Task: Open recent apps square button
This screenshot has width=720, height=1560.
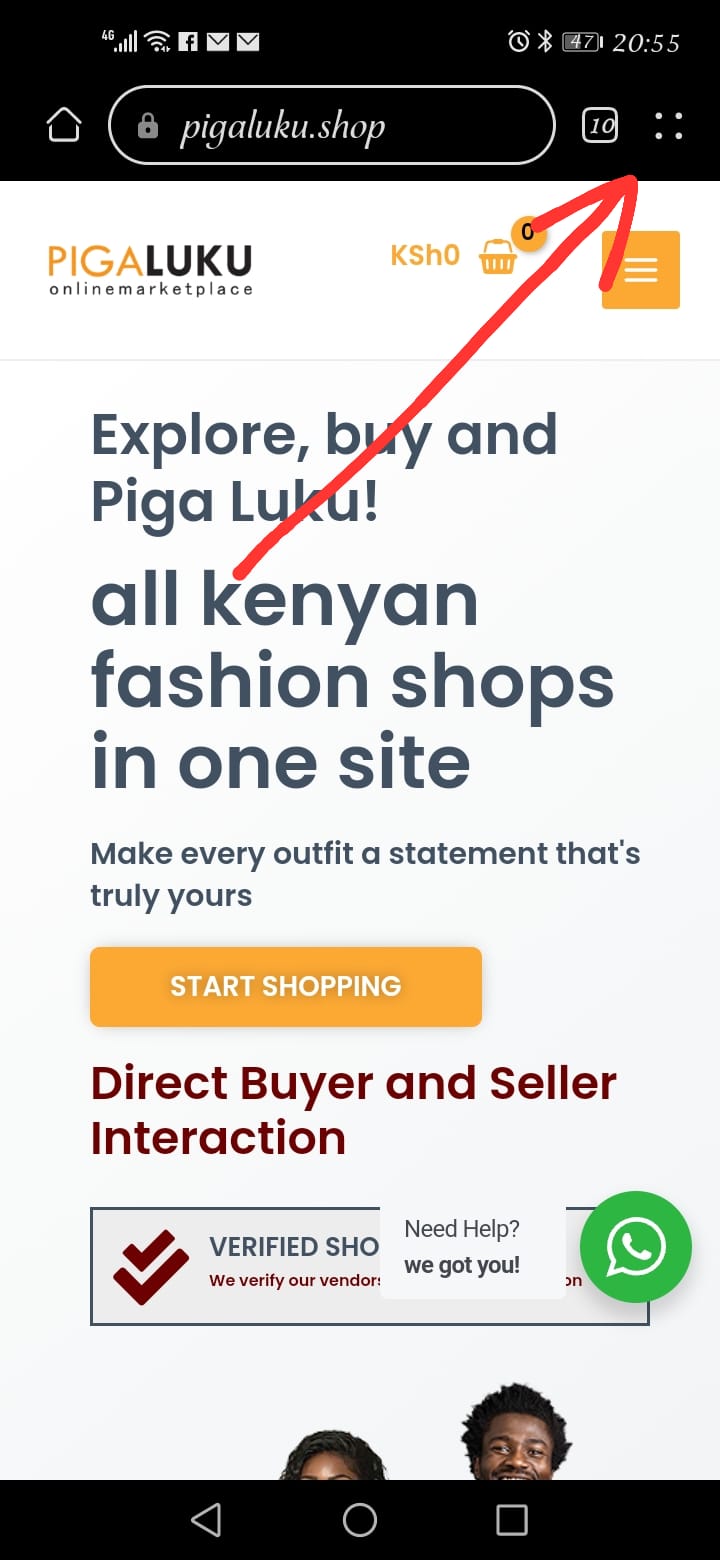Action: (512, 1520)
